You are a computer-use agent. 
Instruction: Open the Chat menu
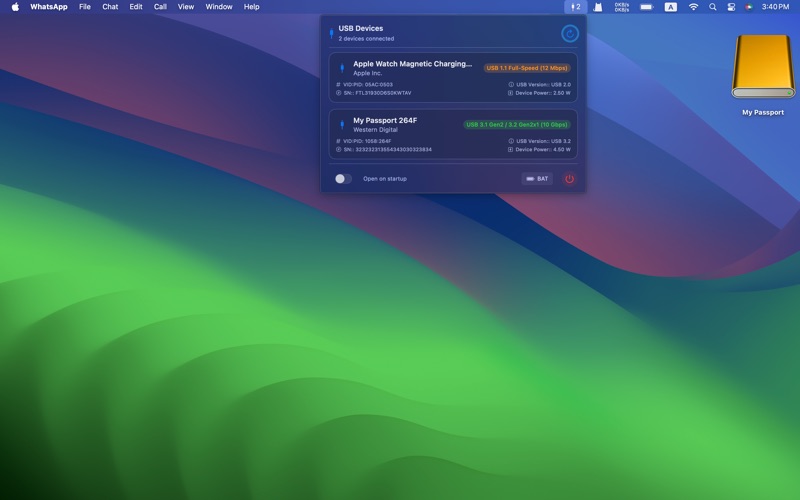pos(110,7)
